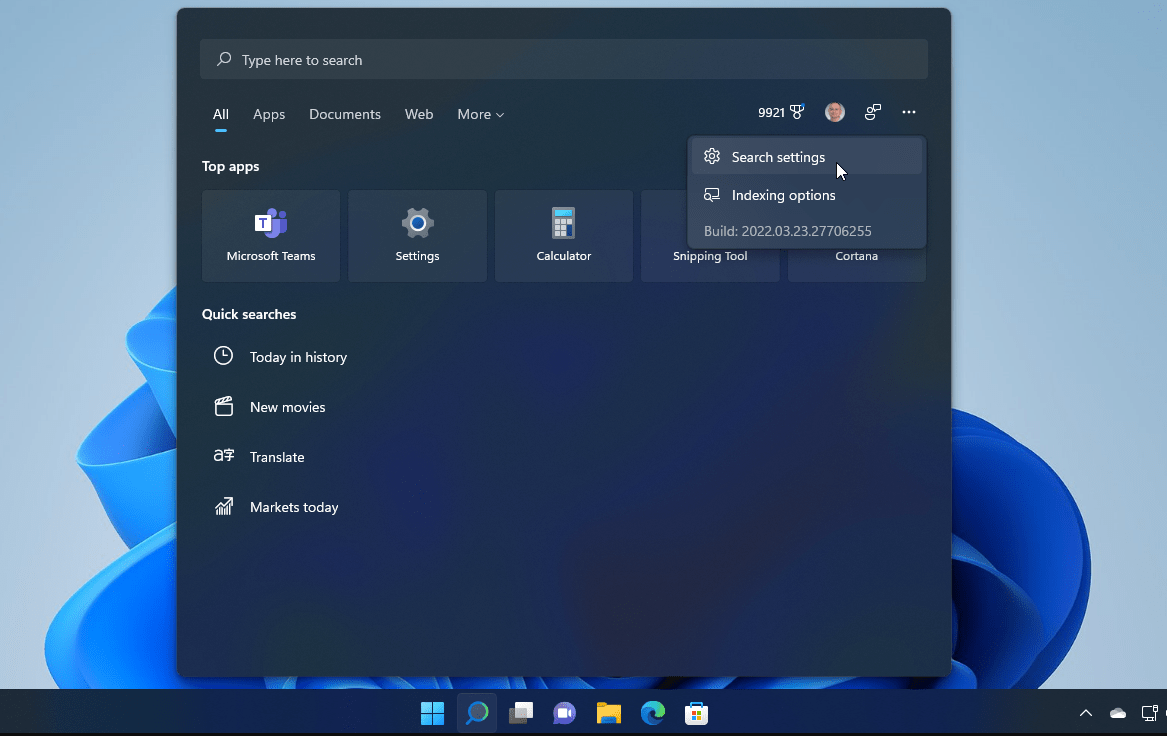Run the Translate quick search

(x=277, y=457)
